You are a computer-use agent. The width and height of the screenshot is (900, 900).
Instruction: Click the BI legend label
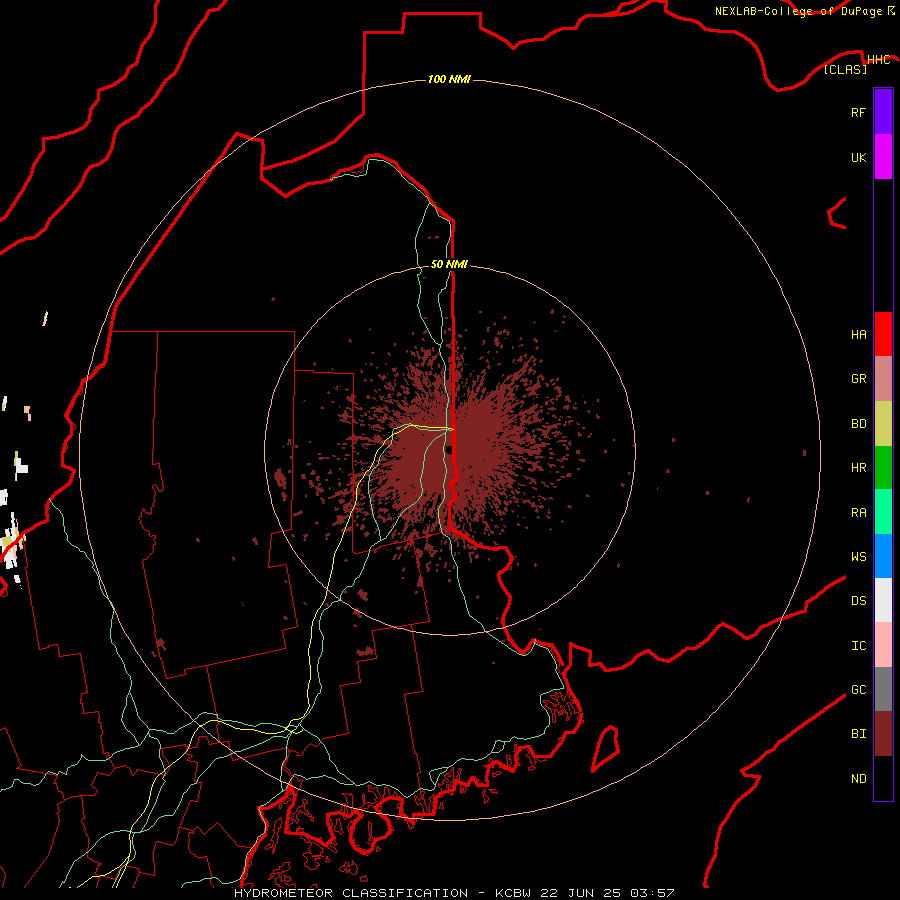pos(858,734)
